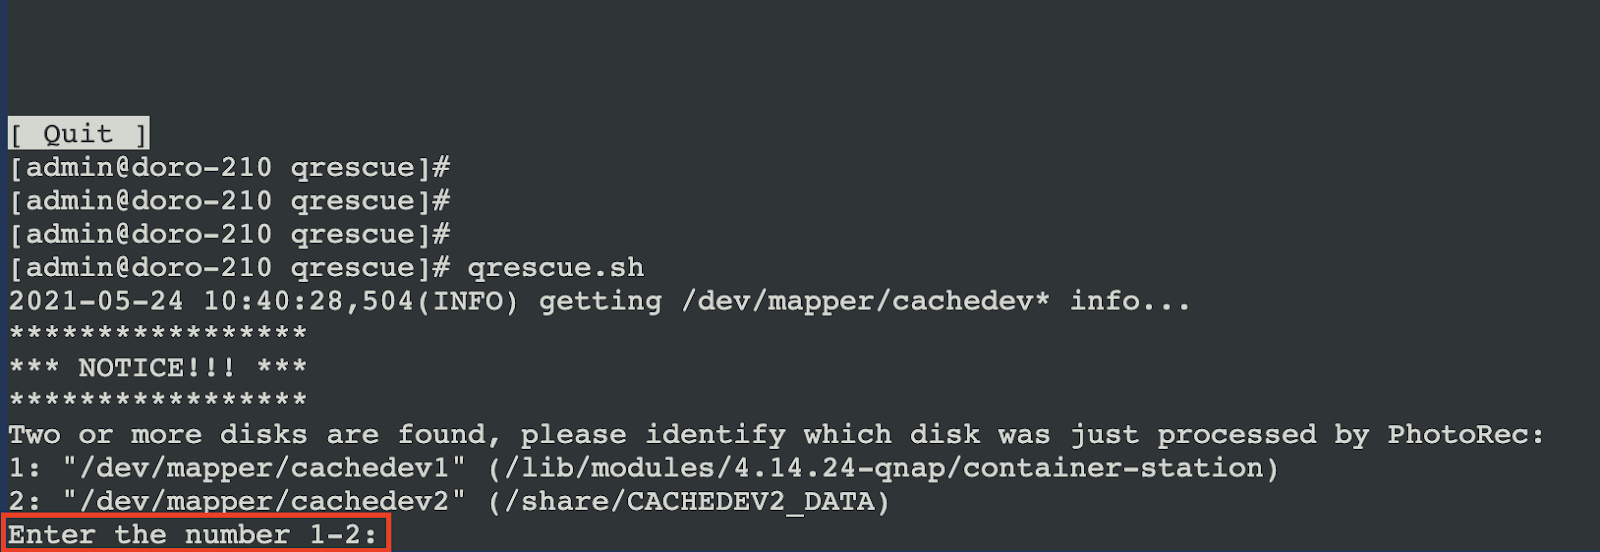The image size is (1600, 552).
Task: Click the /share/CACHEDEV2_DATA mount path
Action: (x=689, y=501)
